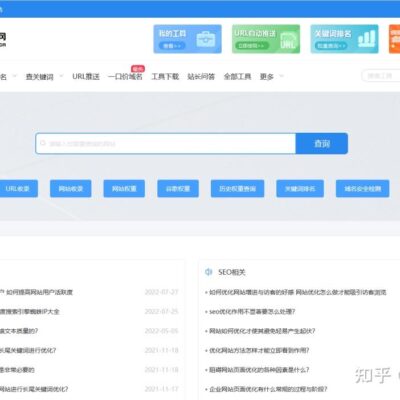Open left-list article ending 文本质量的?
This screenshot has width=400, height=400.
click(x=19, y=331)
